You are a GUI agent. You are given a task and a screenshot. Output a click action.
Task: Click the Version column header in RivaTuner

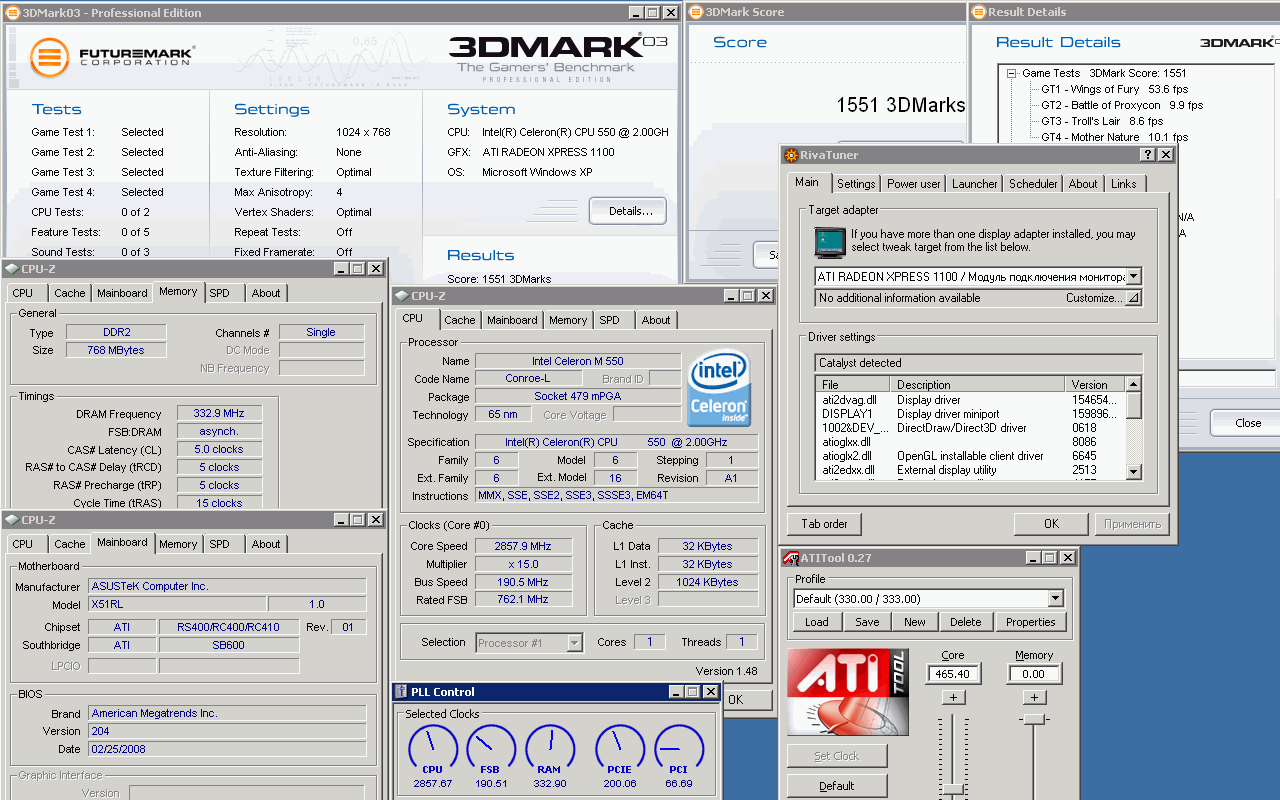(1096, 384)
